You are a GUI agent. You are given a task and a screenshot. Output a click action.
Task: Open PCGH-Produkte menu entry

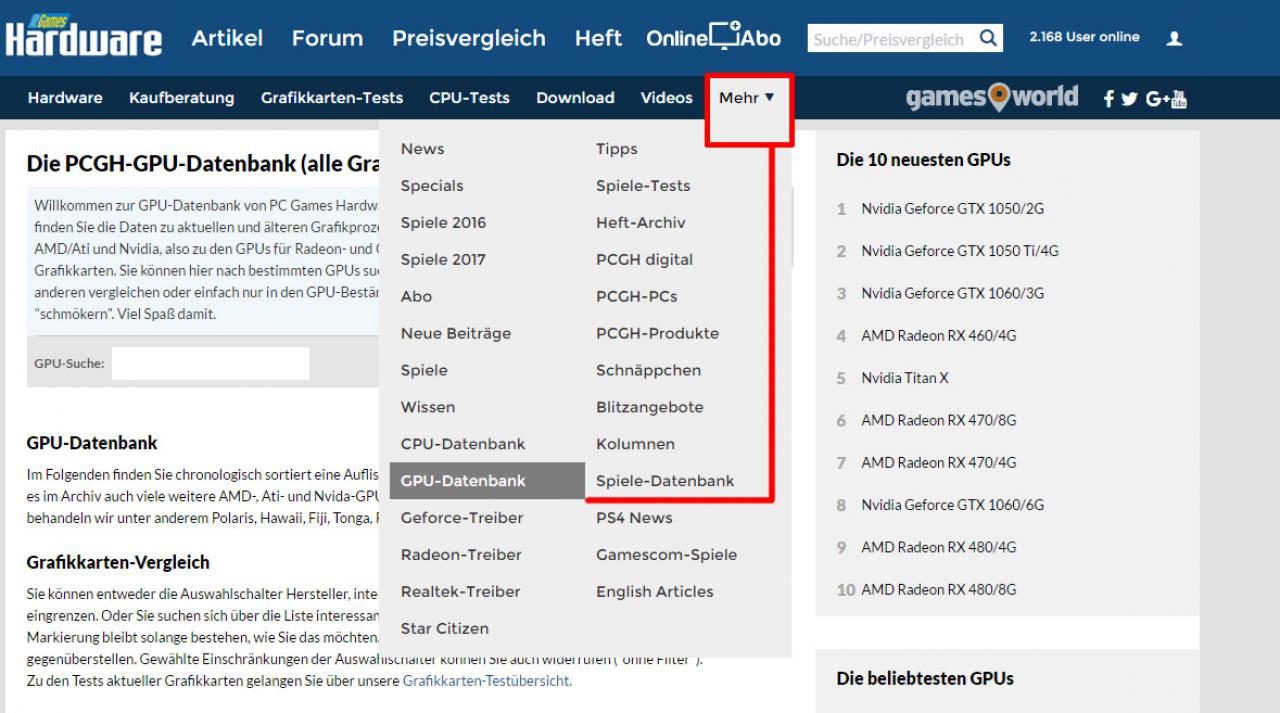tap(657, 333)
